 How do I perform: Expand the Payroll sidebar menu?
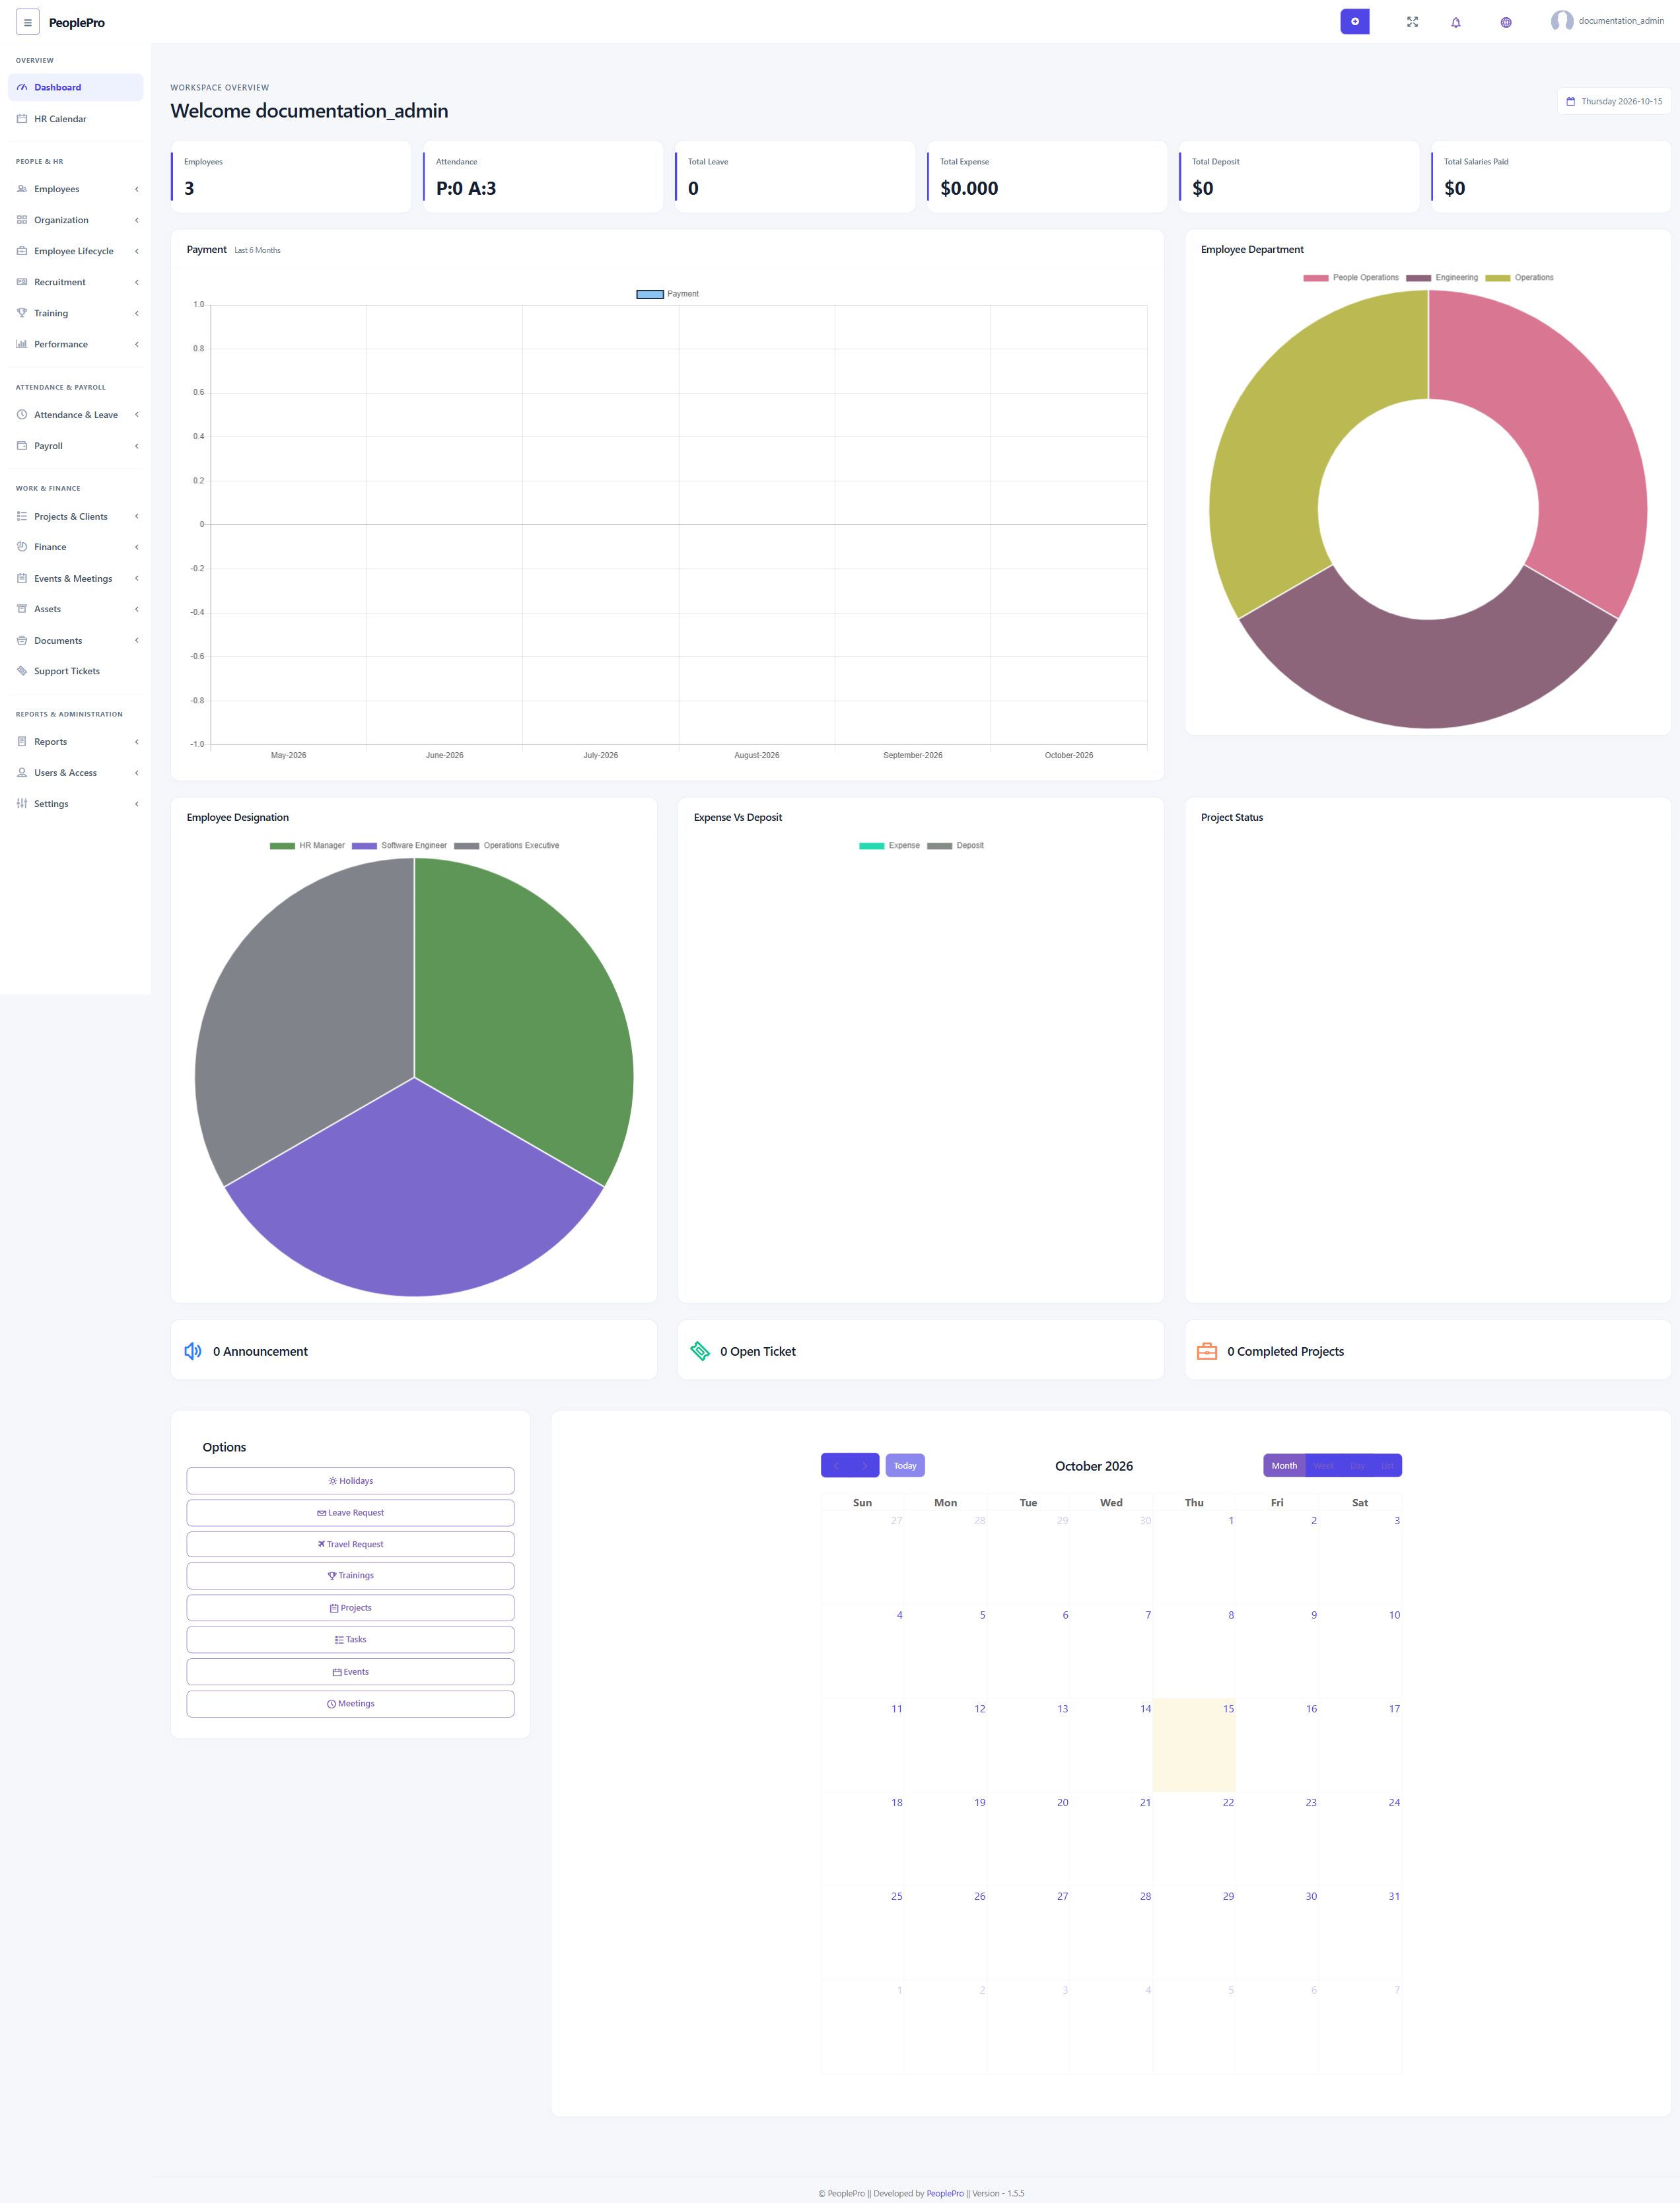(x=76, y=446)
